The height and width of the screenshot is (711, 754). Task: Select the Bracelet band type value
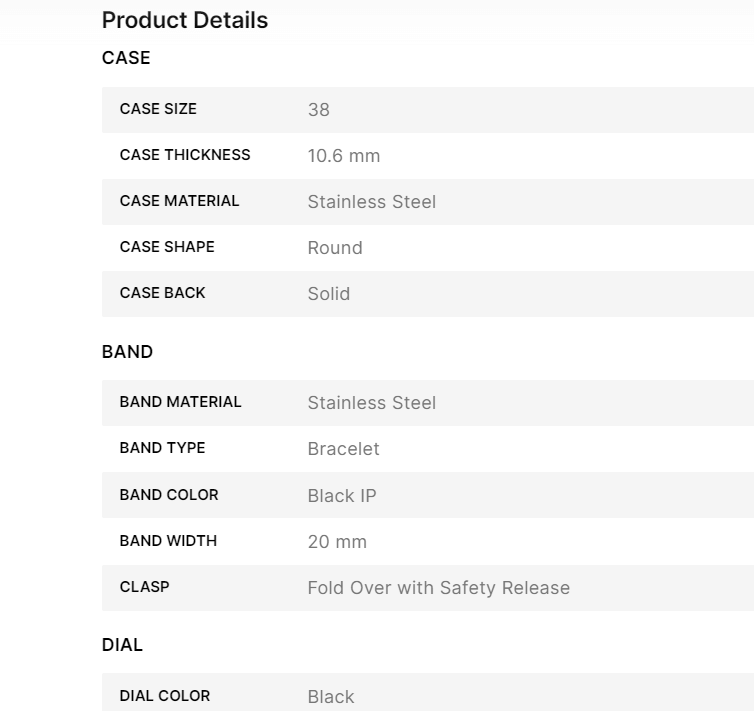344,449
